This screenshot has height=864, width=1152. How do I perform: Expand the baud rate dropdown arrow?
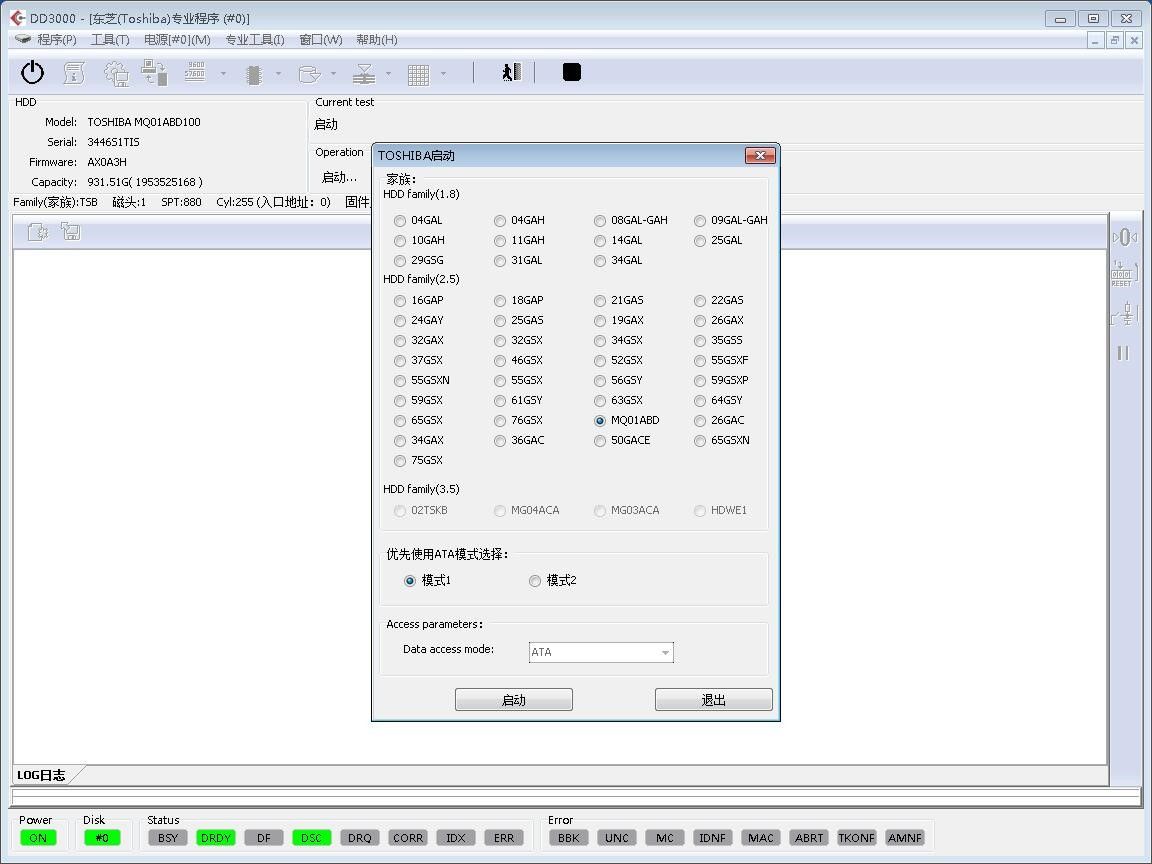pyautogui.click(x=223, y=73)
